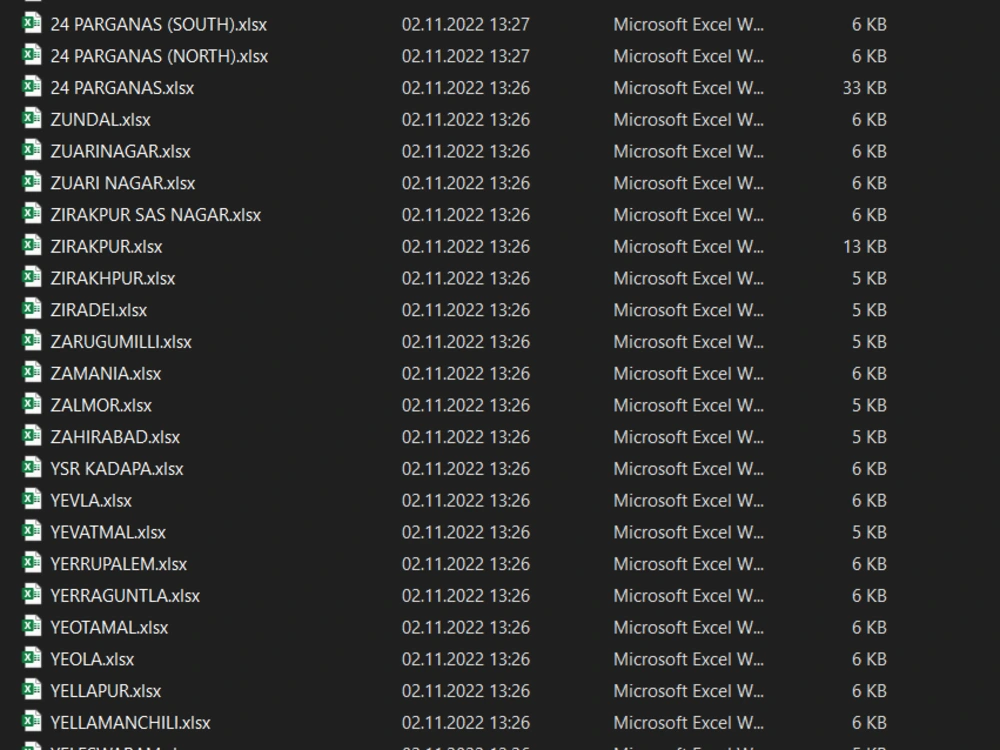Screen dimensions: 1000x750
Task: Select the file name ZAMANIA.xlsx
Action: pos(105,374)
